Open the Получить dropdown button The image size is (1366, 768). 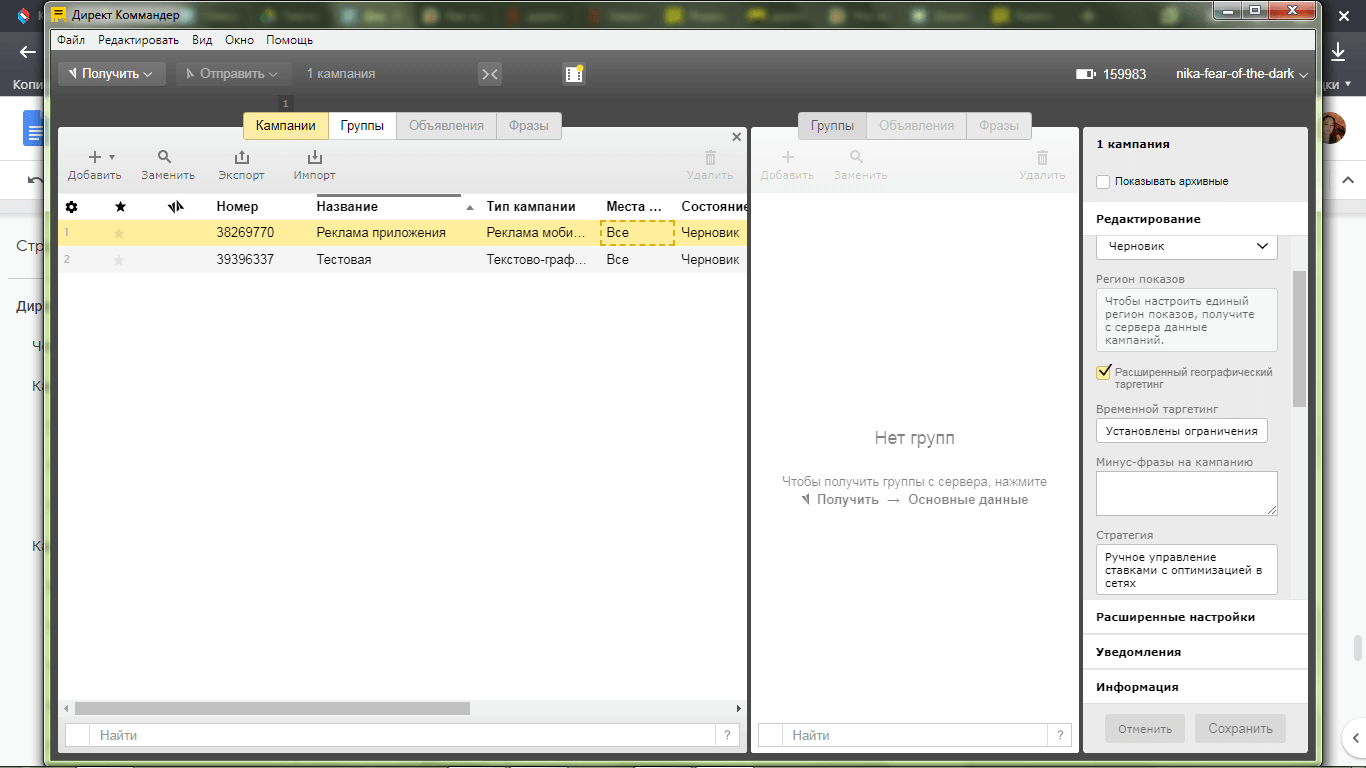click(x=111, y=74)
